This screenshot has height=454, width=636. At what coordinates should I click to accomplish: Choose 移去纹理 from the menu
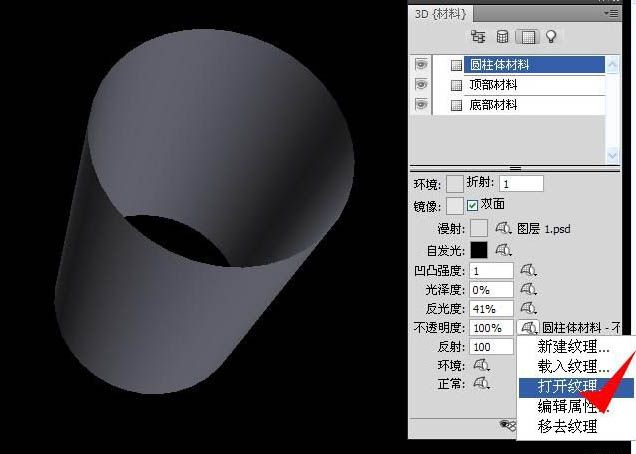[x=568, y=426]
